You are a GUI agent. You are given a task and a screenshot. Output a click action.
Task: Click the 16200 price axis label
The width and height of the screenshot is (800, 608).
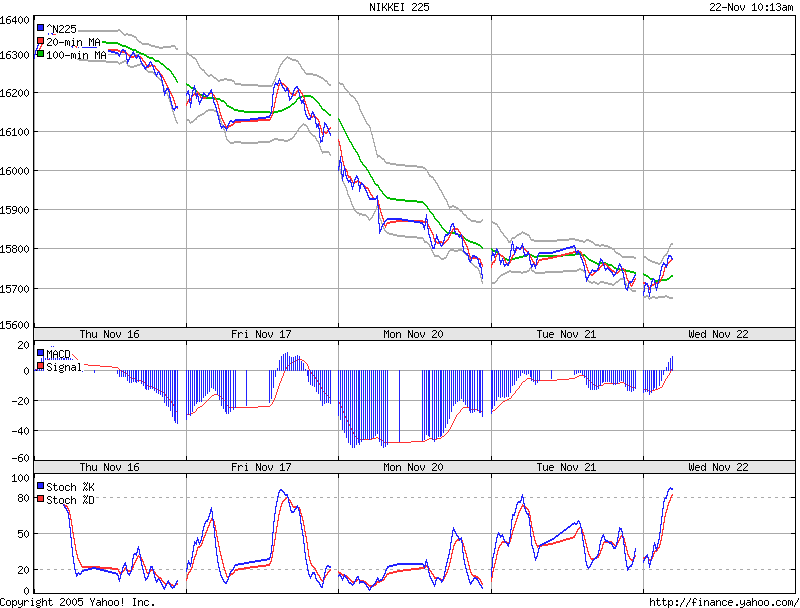coord(14,93)
